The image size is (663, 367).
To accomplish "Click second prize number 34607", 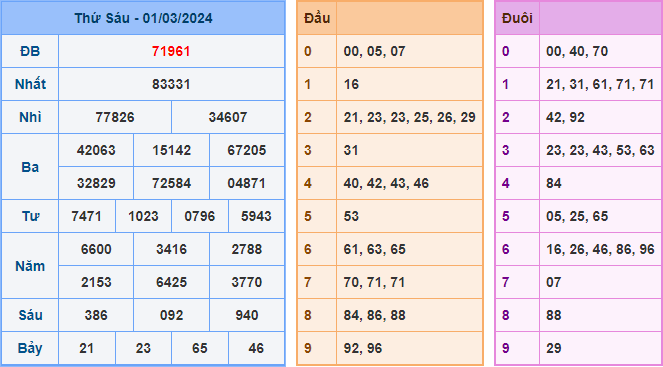I will coord(228,117).
